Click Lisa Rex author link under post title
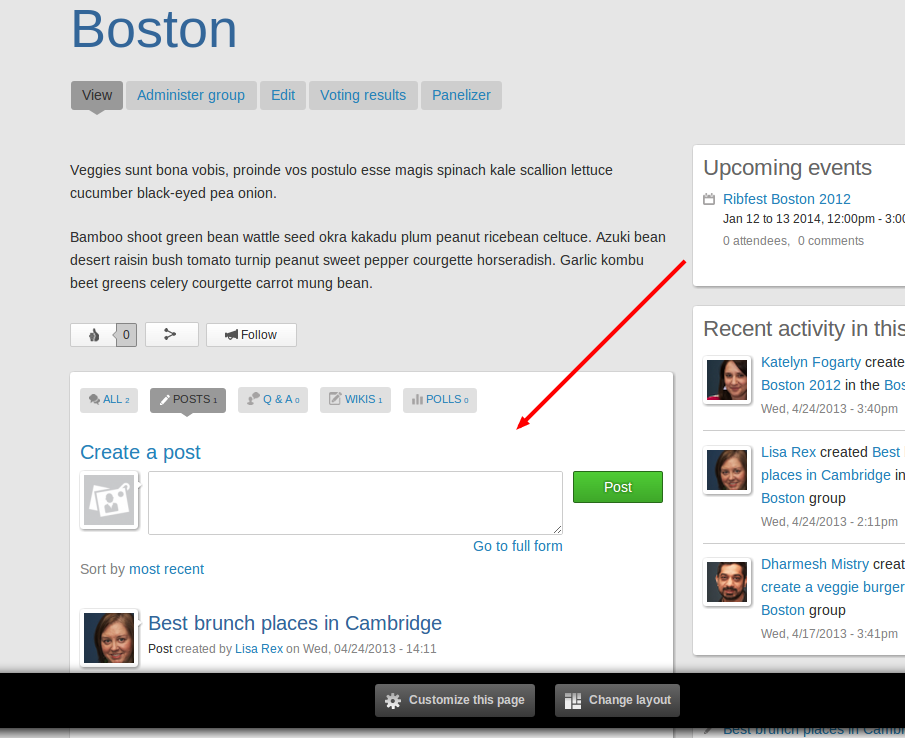Image resolution: width=905 pixels, height=738 pixels. coord(259,649)
